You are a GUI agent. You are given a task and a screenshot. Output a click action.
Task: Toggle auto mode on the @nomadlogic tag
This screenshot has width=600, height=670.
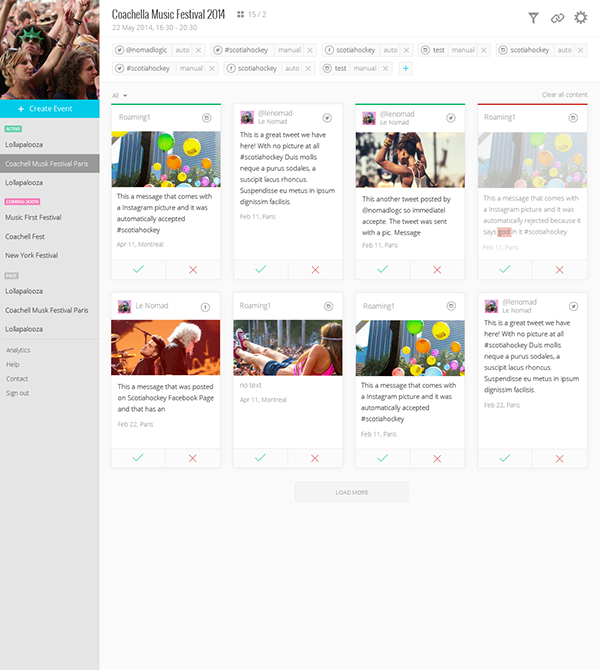[182, 50]
